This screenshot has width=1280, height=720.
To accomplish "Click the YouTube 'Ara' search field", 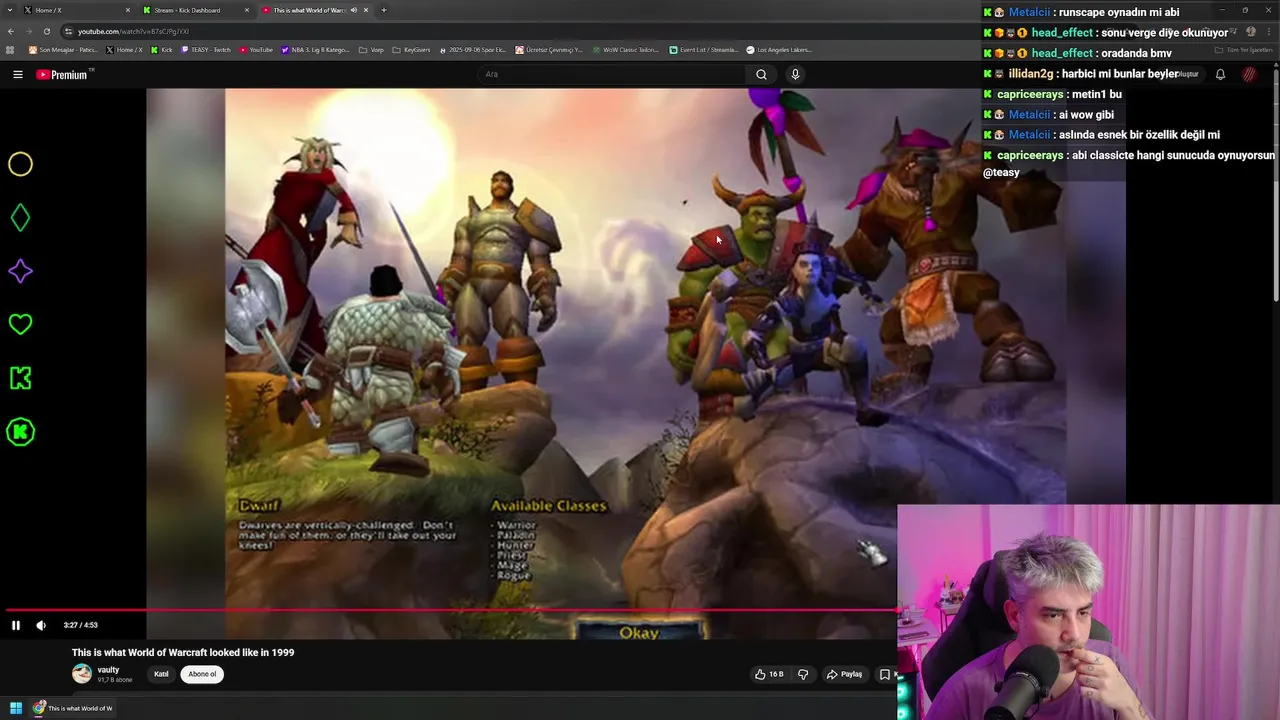I will click(x=610, y=74).
